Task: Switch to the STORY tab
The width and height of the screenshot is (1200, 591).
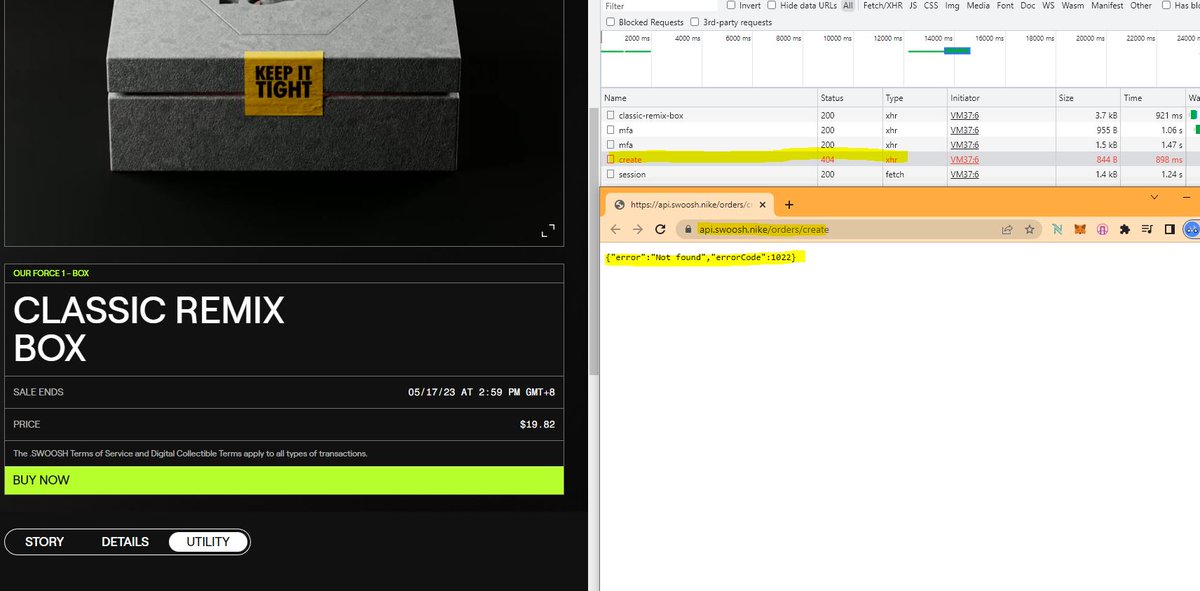Action: [x=44, y=542]
